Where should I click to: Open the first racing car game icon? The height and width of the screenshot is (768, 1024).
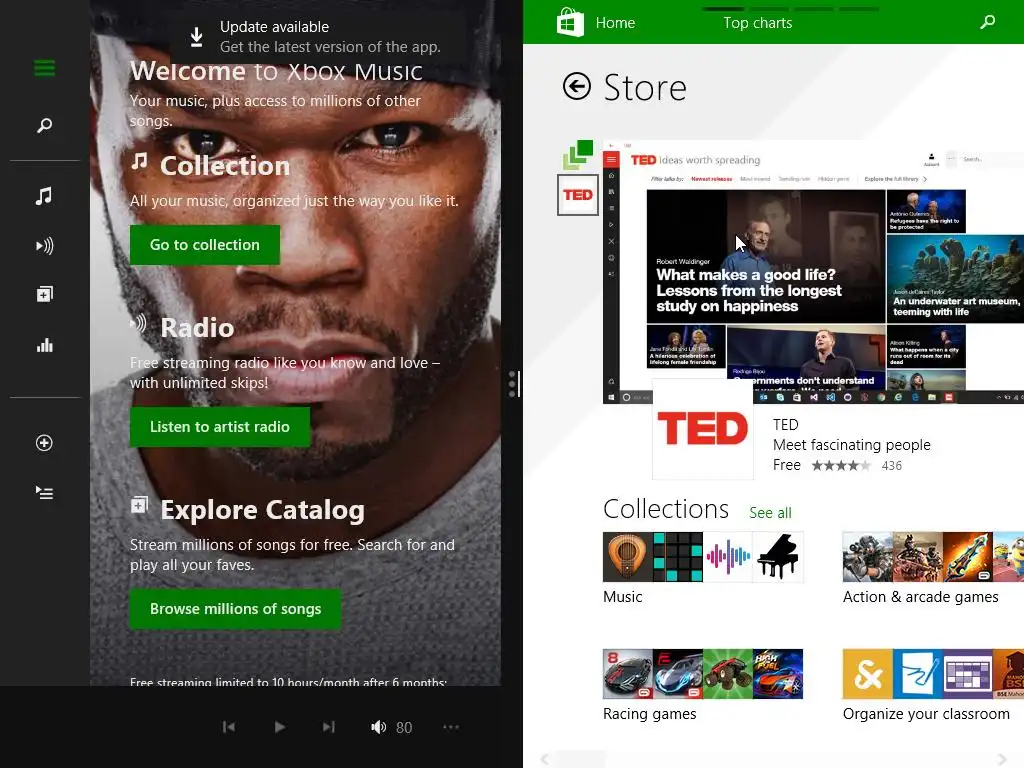click(x=628, y=674)
